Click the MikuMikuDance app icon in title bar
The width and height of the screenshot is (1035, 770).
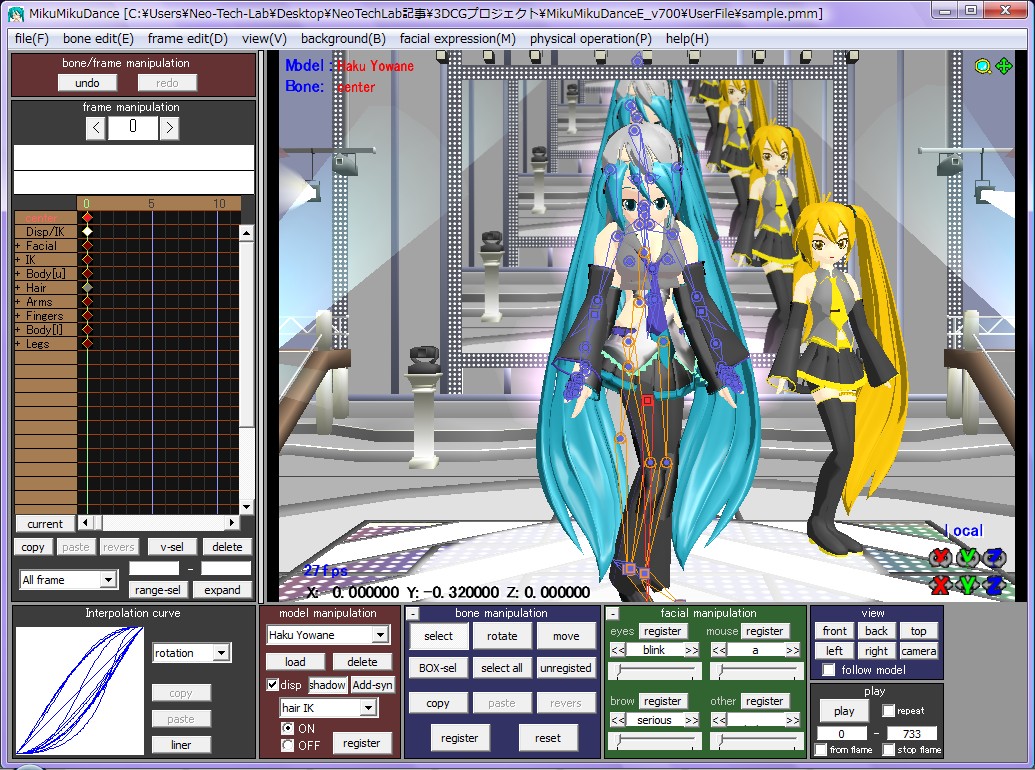click(x=17, y=13)
